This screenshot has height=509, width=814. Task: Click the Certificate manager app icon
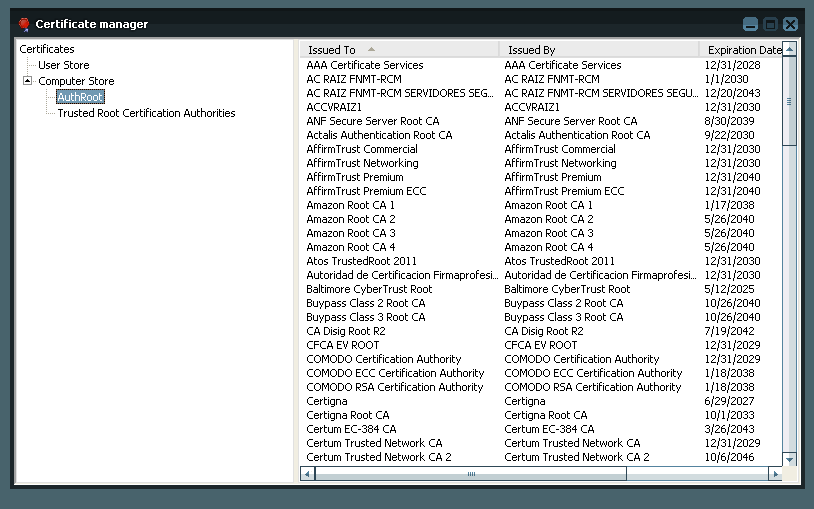click(24, 24)
